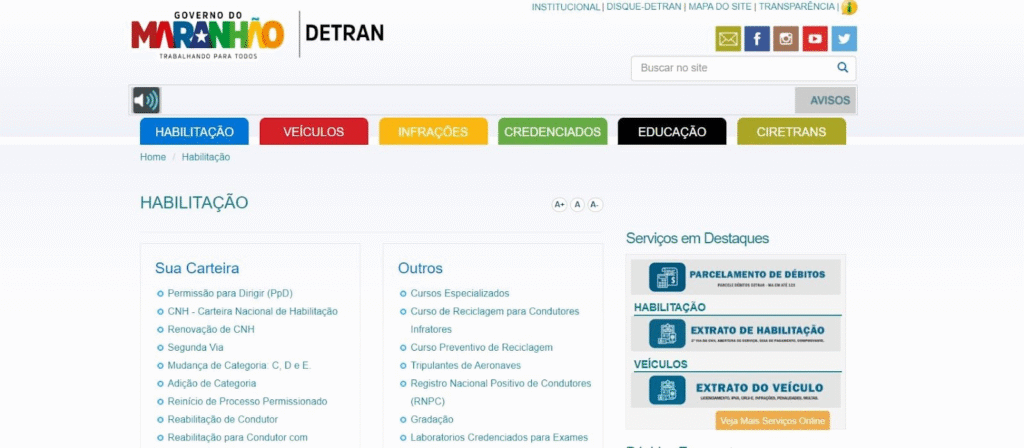Viewport: 1024px width, 448px height.
Task: Open Parcelamento de Débitos banner
Action: 735,277
